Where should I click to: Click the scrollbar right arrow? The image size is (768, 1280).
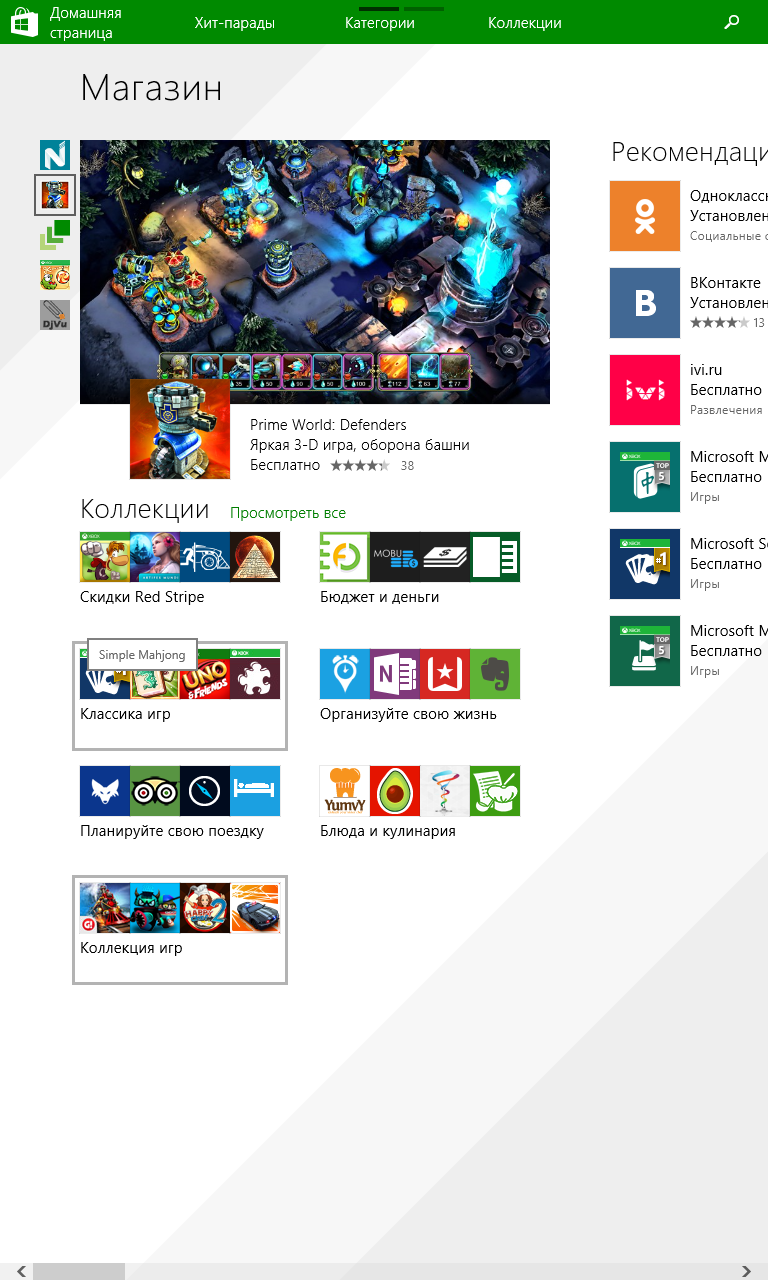[x=746, y=1271]
